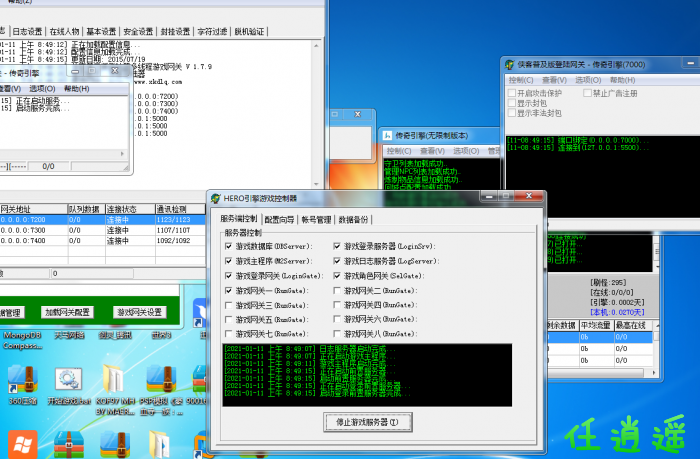Open 查看(V) menu in login gateway window
700x459 pixels.
(x=554, y=80)
